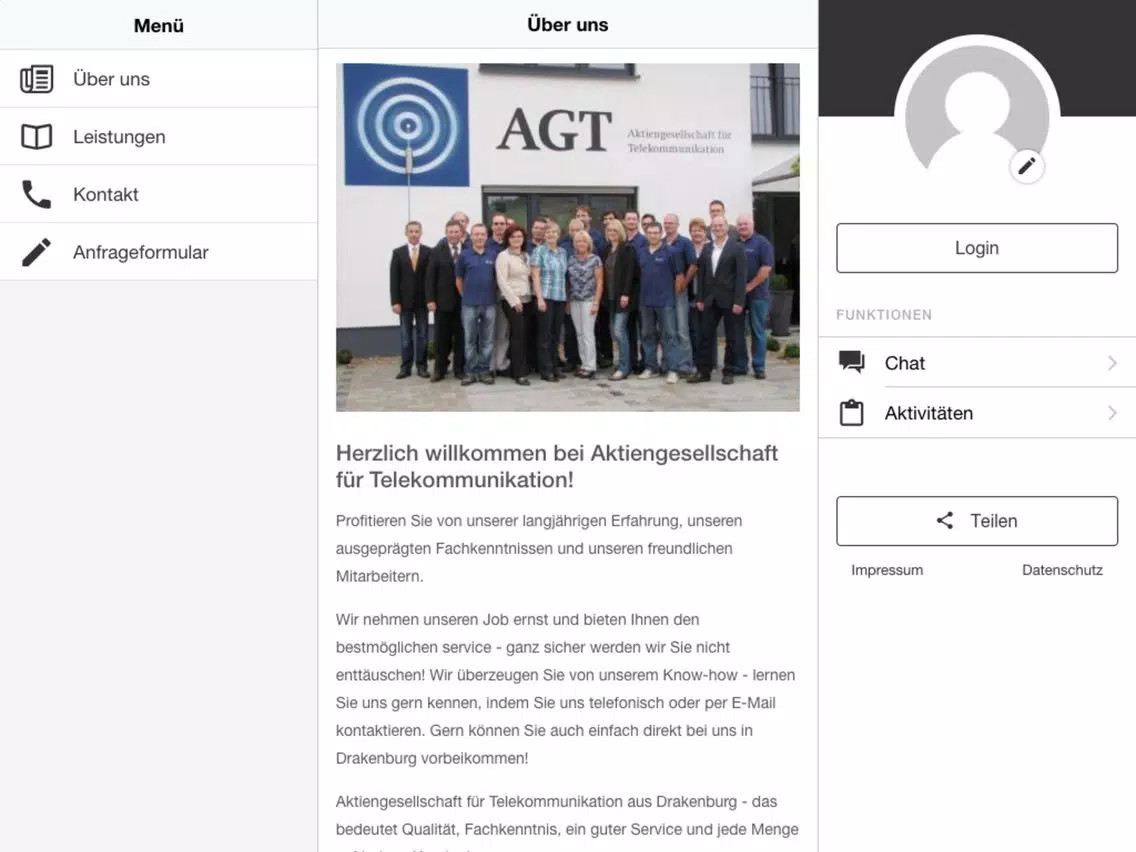This screenshot has width=1136, height=852.
Task: Click the edit pencil on profile avatar
Action: (1027, 167)
